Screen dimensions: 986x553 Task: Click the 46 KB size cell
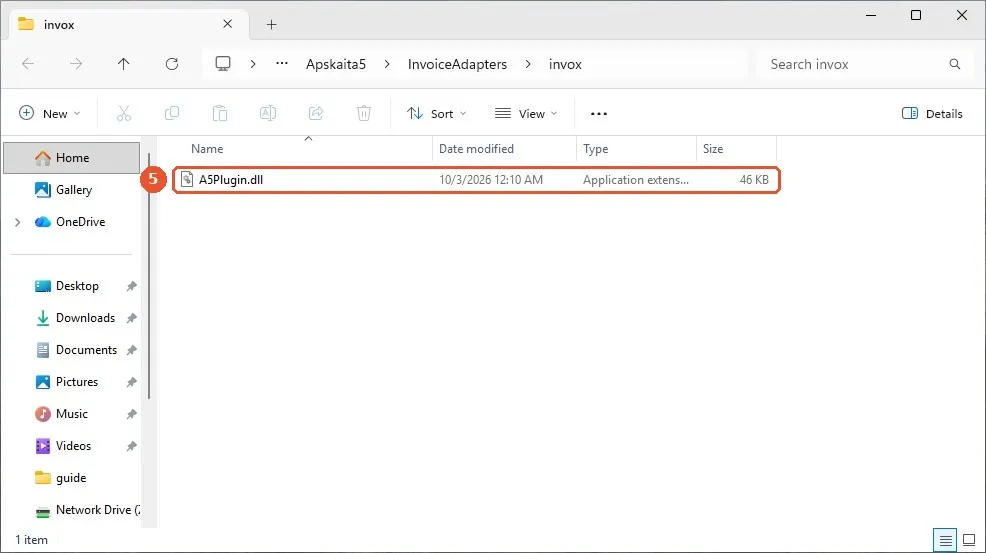(x=753, y=180)
